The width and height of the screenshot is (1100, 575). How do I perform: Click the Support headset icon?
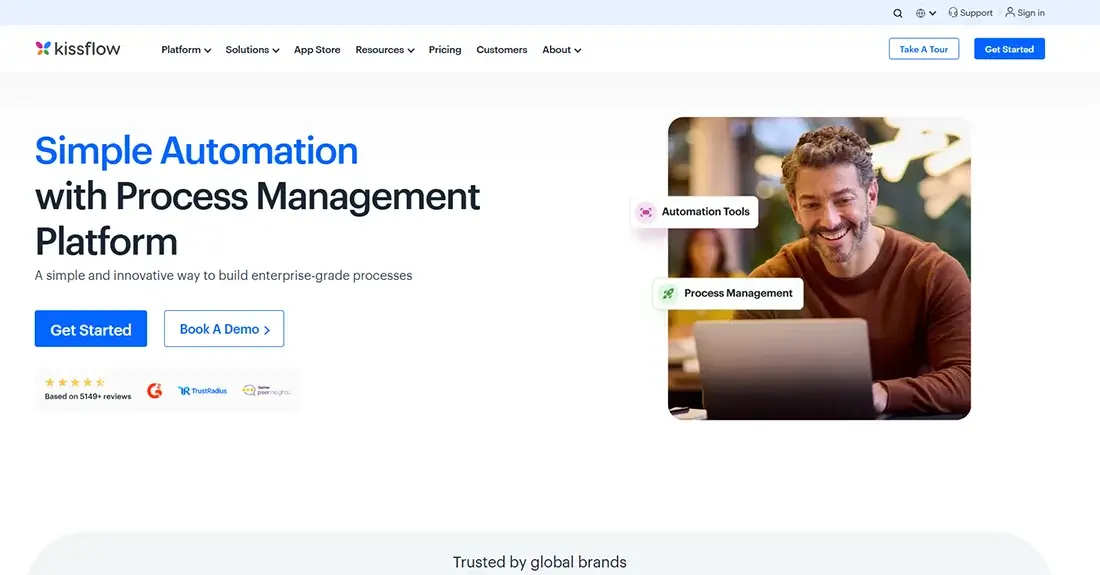[x=953, y=13]
